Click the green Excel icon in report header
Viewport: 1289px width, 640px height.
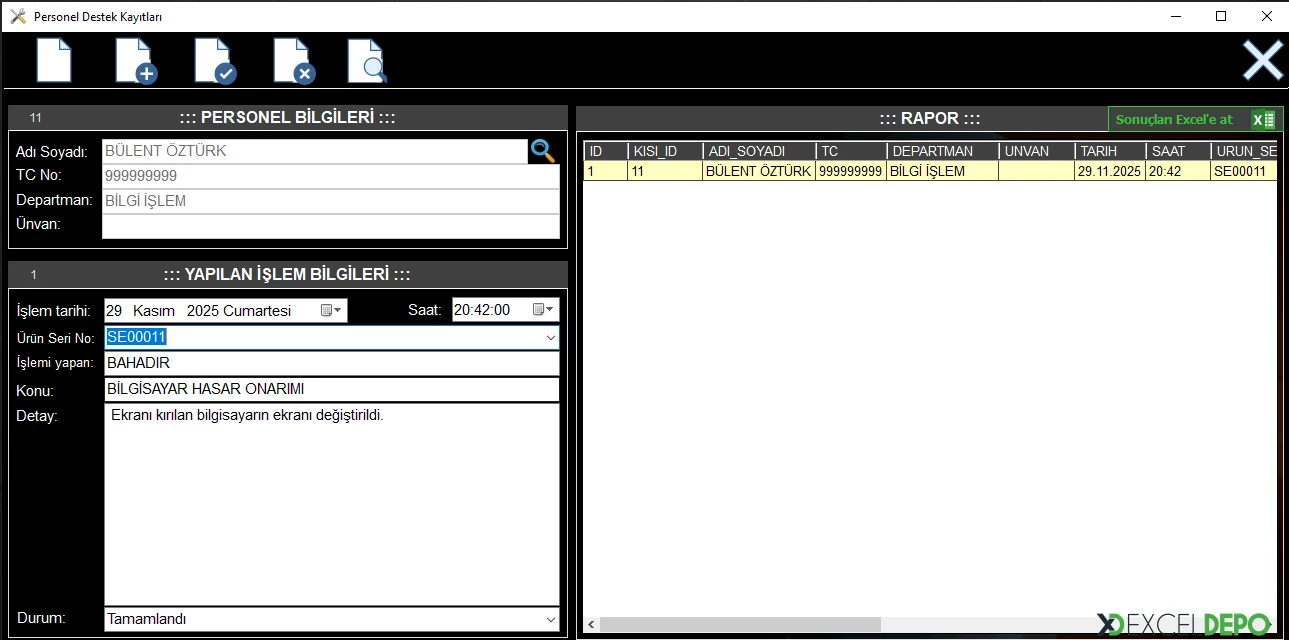click(x=1263, y=120)
